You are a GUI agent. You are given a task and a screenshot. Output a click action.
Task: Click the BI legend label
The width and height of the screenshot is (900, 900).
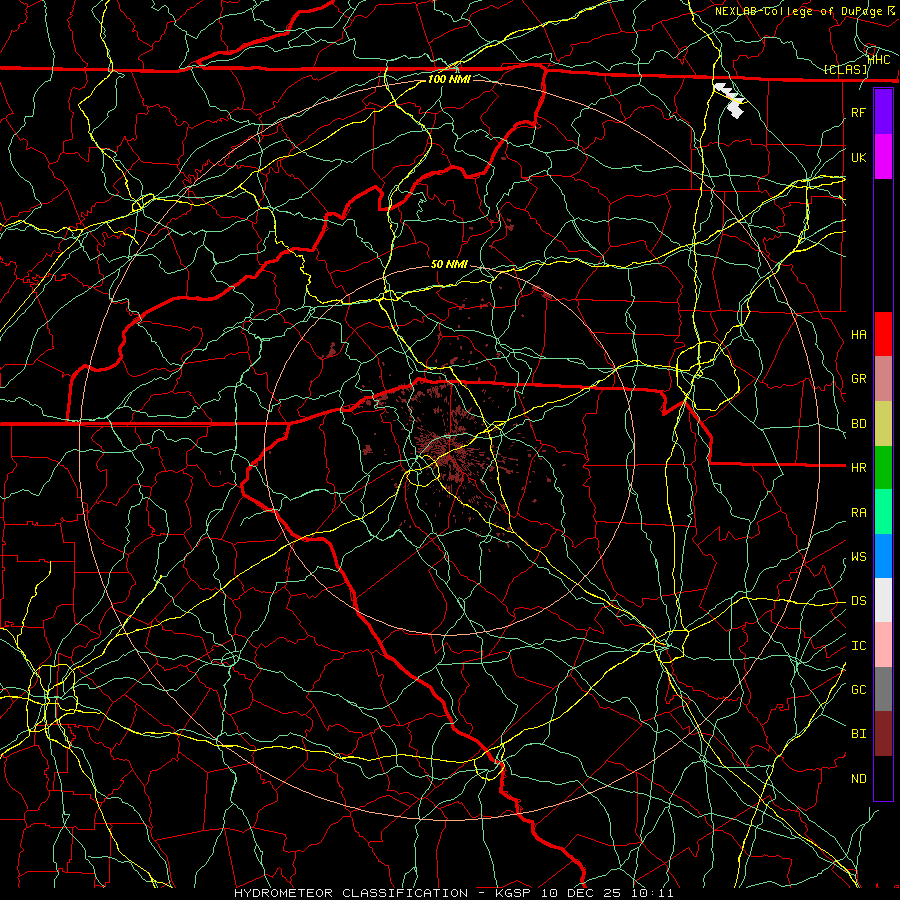coord(858,734)
